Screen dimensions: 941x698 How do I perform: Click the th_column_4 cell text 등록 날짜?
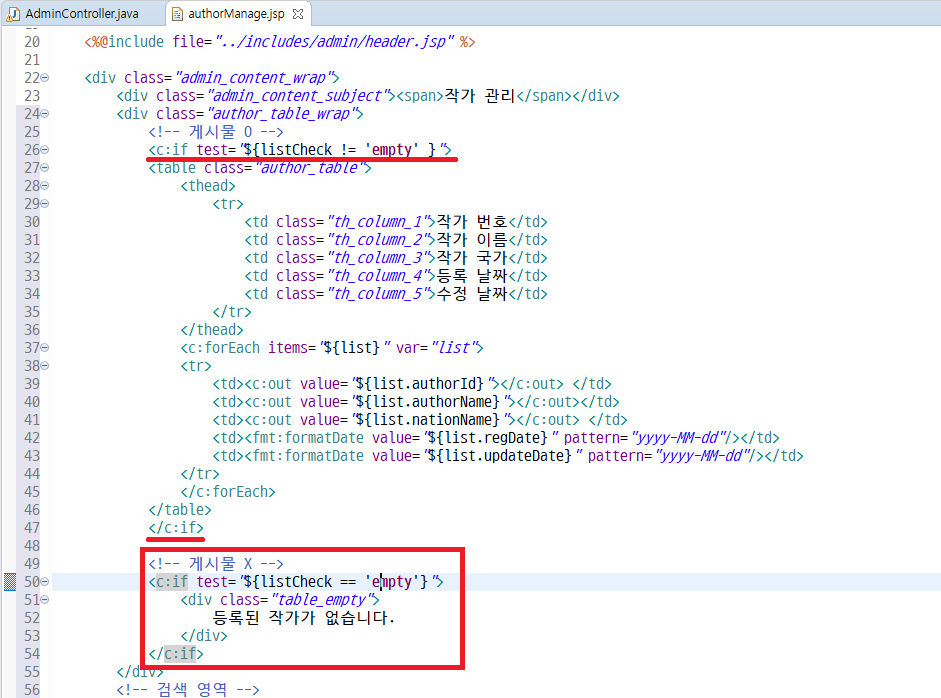pos(472,275)
